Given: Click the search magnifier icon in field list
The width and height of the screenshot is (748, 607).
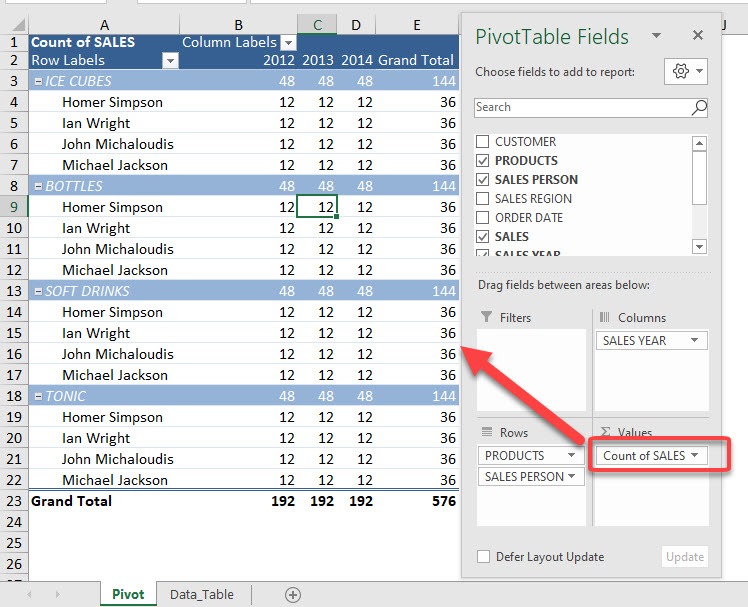Looking at the screenshot, I should [x=699, y=107].
